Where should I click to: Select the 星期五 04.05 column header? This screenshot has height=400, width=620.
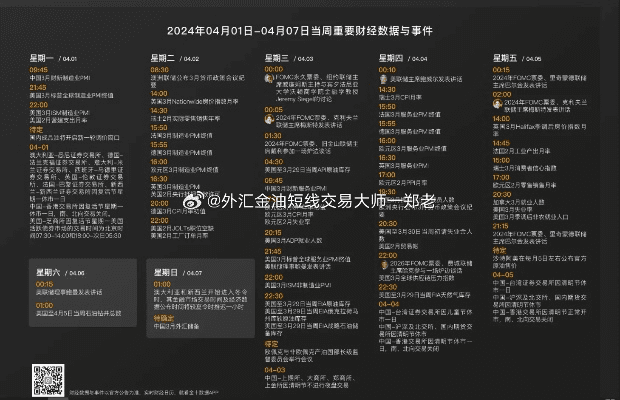tap(511, 58)
